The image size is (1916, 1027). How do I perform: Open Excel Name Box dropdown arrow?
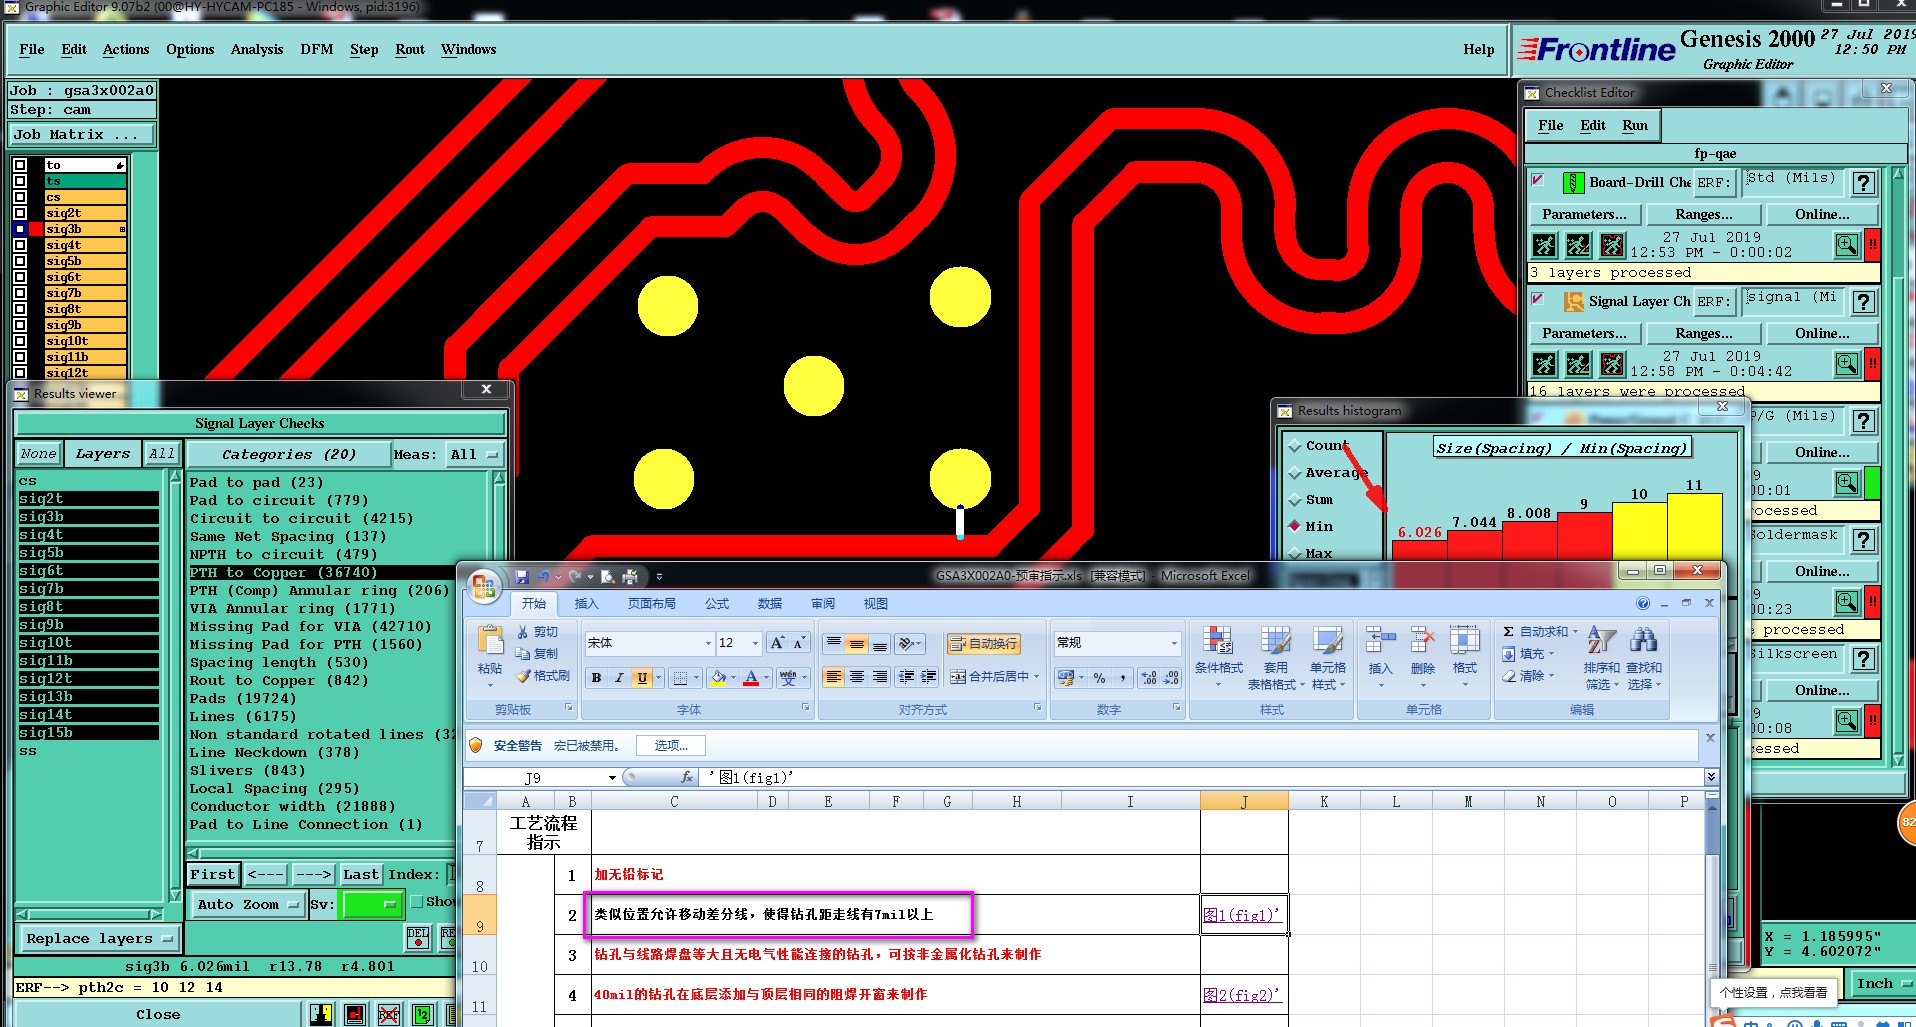[x=612, y=778]
